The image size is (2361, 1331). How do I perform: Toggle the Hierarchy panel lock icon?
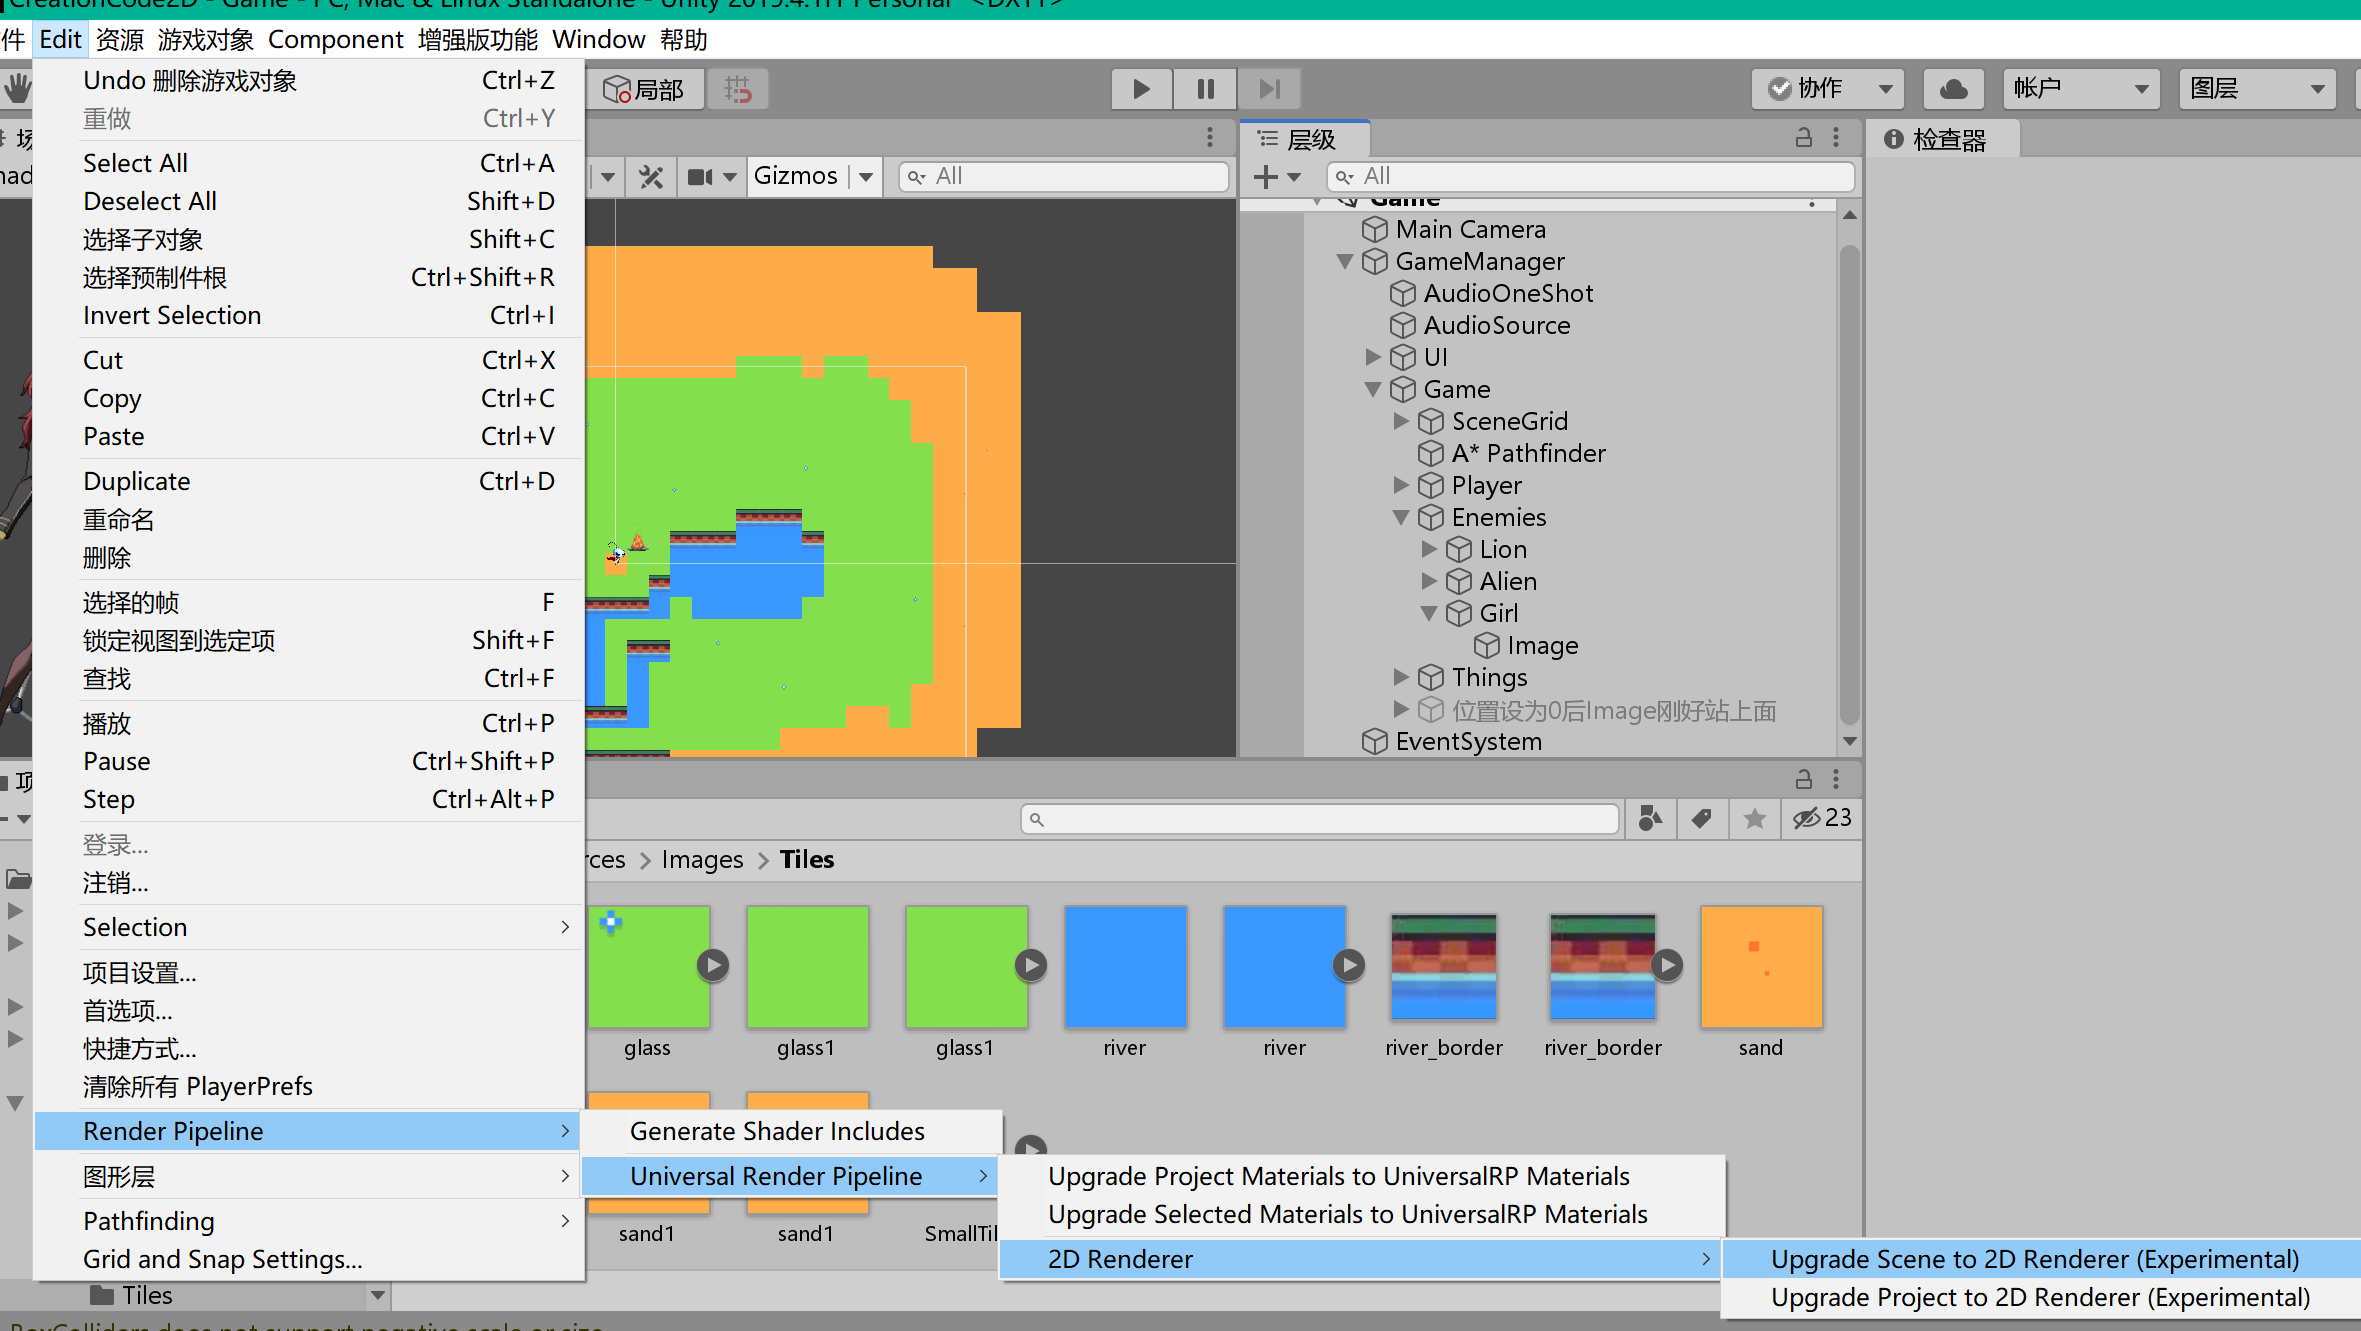(x=1803, y=137)
